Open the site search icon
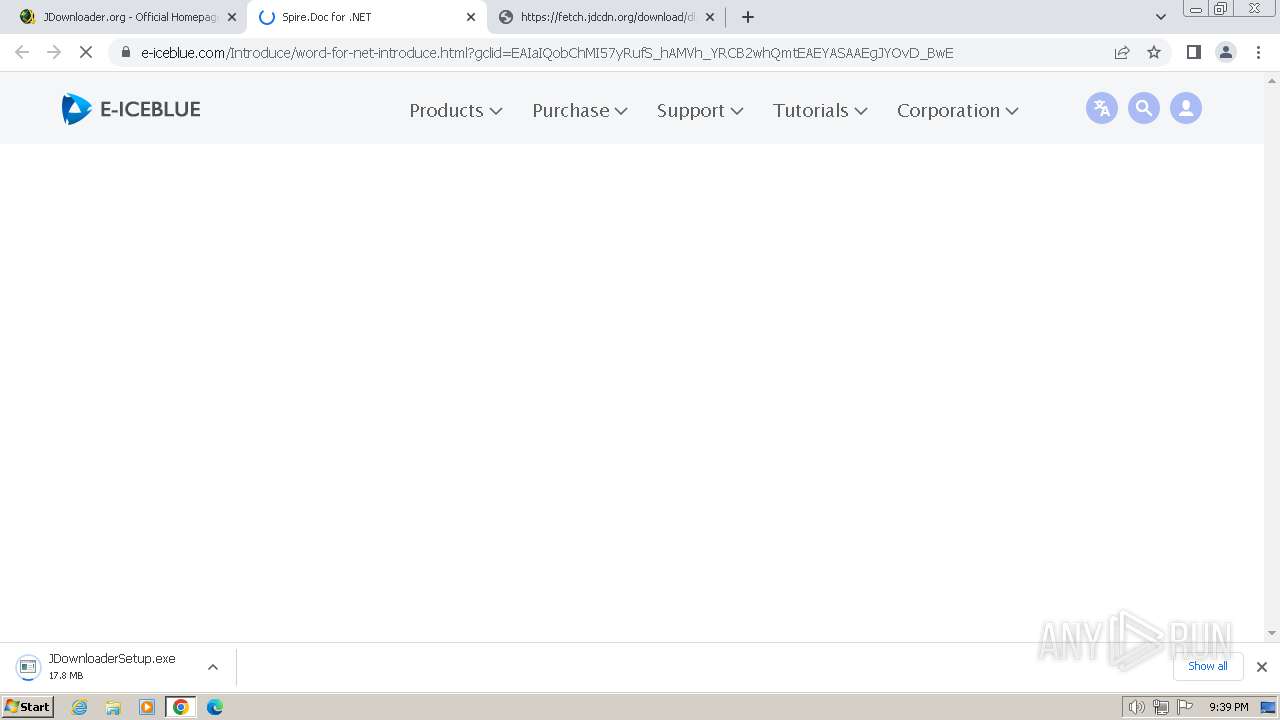 tap(1144, 108)
